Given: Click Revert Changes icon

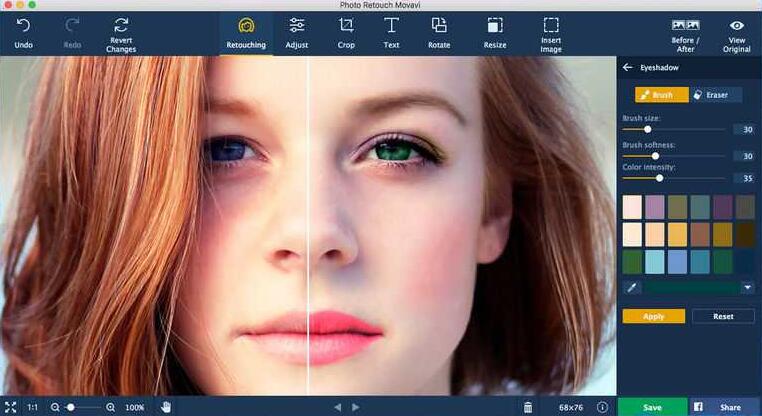Looking at the screenshot, I should [121, 24].
